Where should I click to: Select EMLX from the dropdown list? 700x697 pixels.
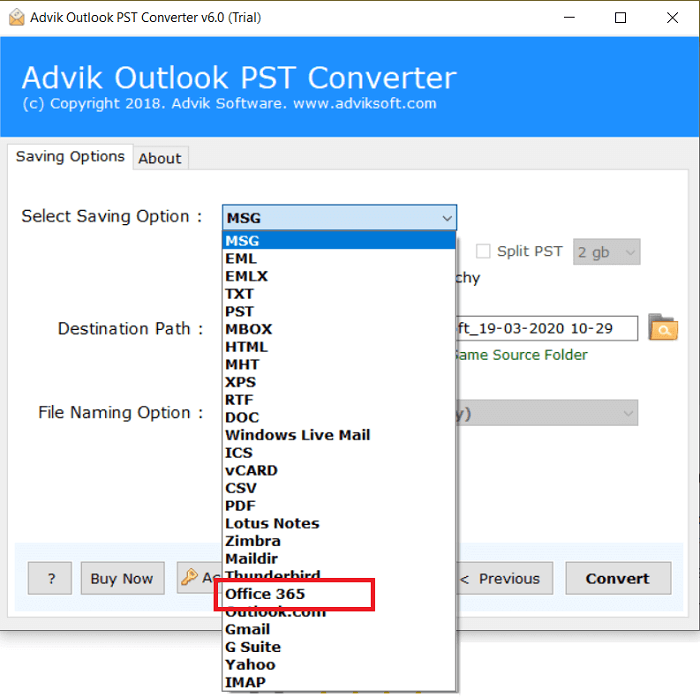coord(339,276)
